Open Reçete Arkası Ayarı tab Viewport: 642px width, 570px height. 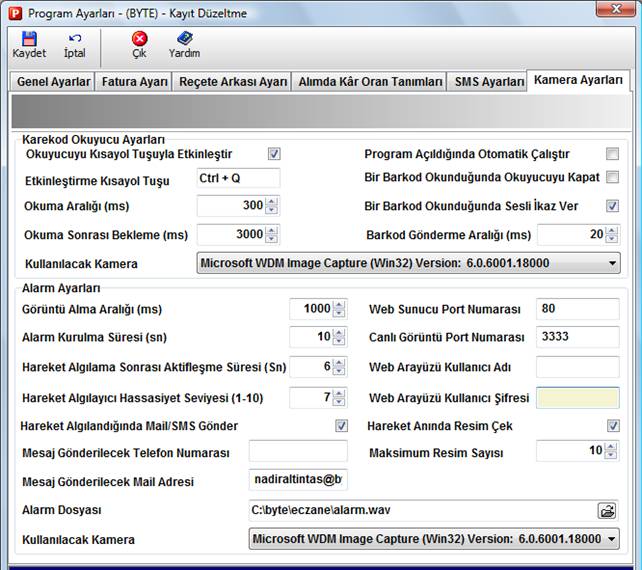pyautogui.click(x=233, y=81)
